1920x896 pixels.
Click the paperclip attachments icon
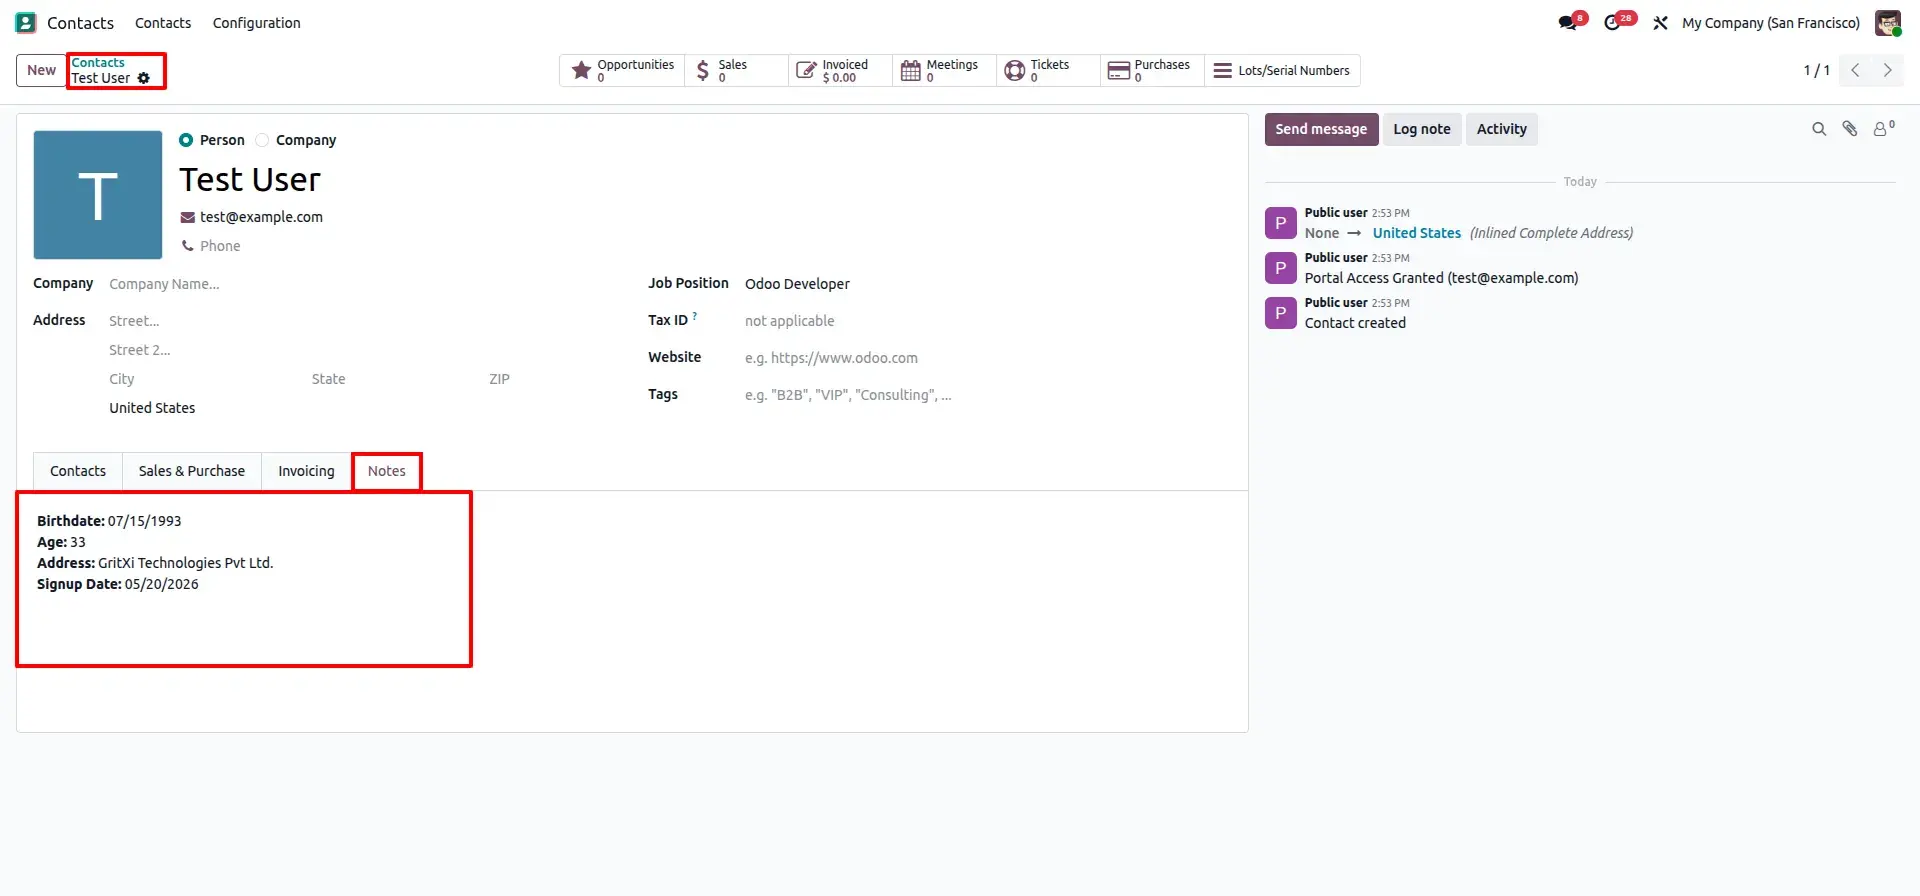pyautogui.click(x=1850, y=129)
